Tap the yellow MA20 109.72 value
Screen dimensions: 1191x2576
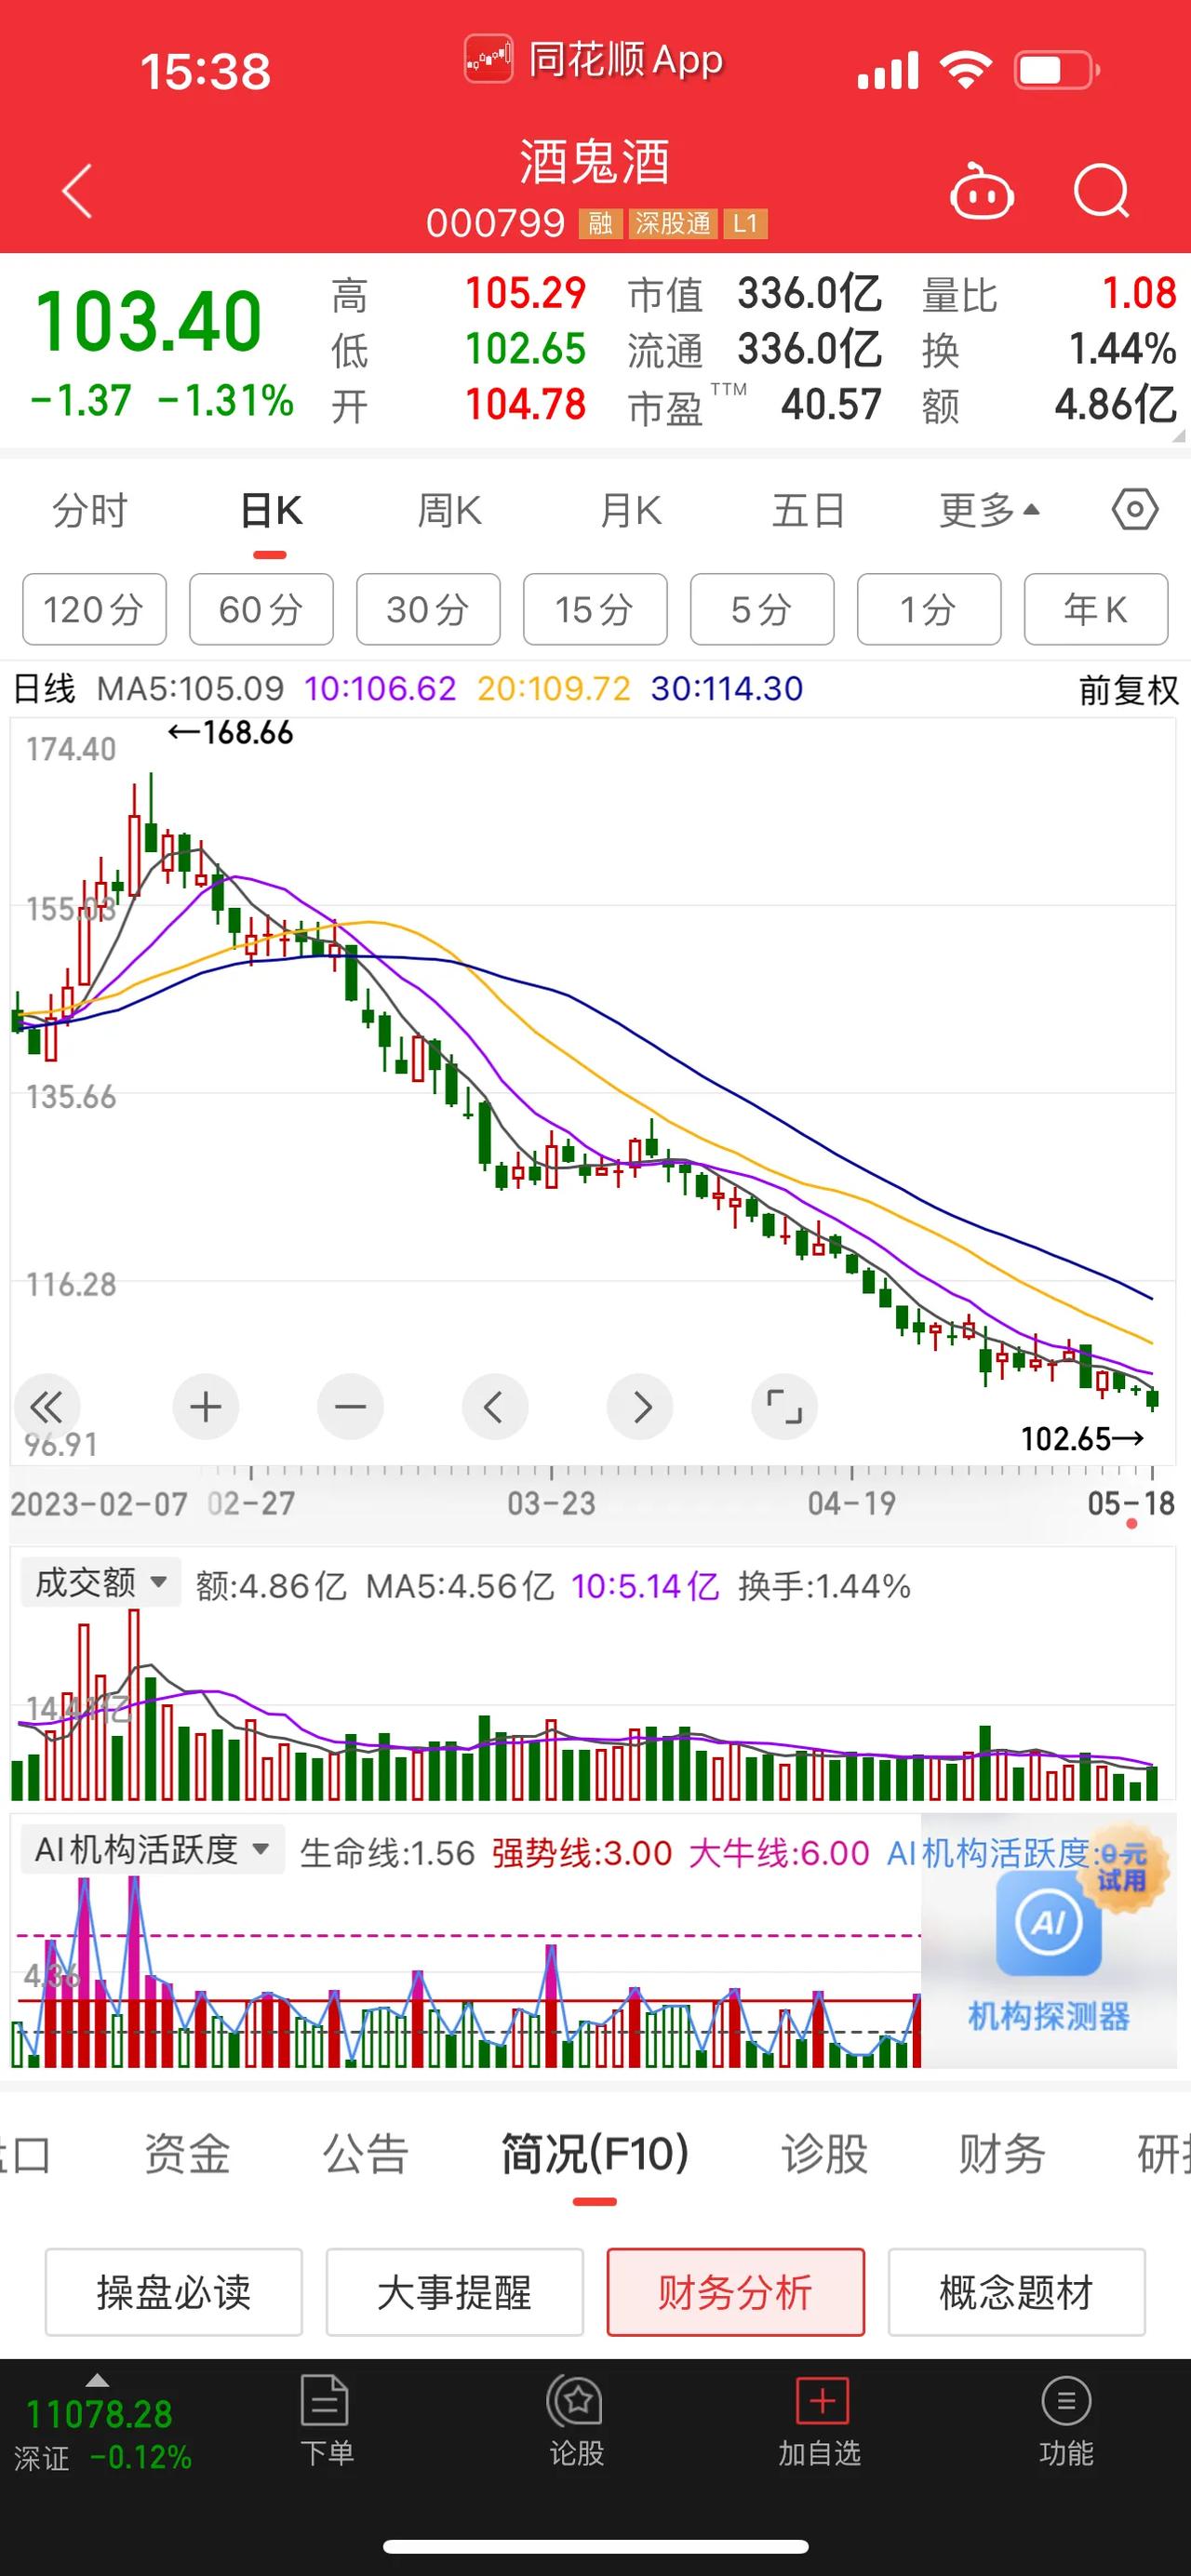pyautogui.click(x=554, y=689)
